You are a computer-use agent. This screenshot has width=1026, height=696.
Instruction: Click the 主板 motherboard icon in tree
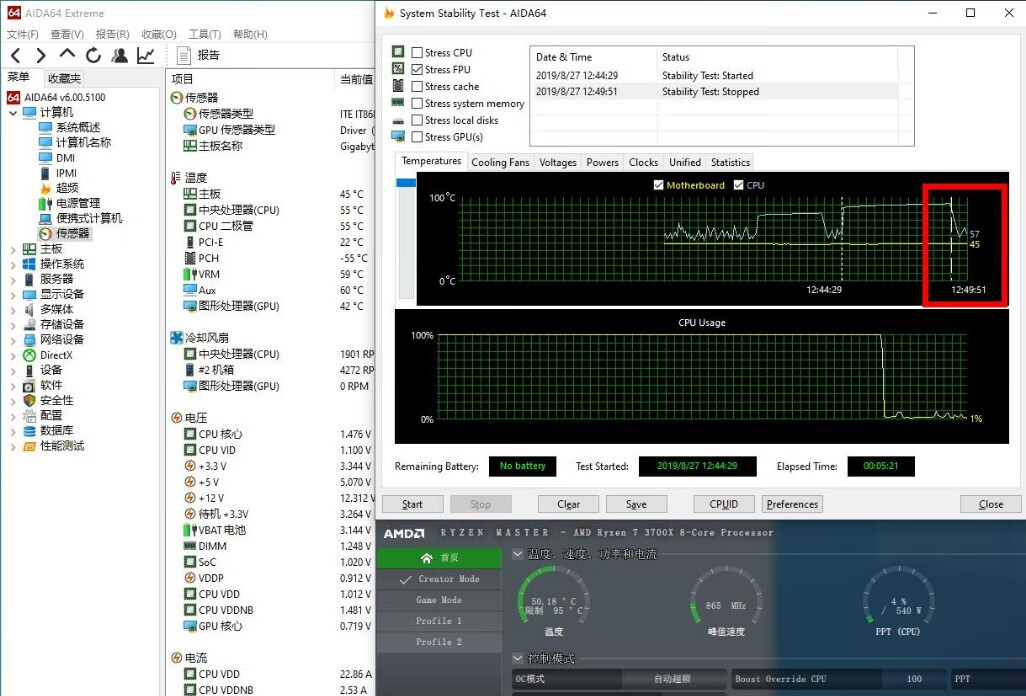[x=29, y=249]
